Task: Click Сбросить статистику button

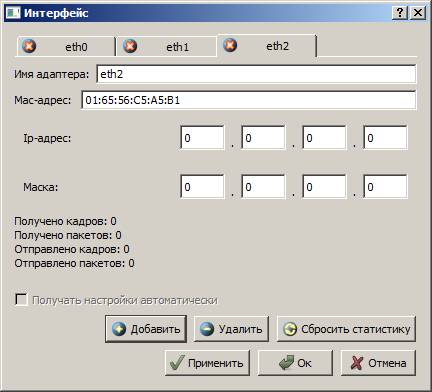Action: point(346,329)
